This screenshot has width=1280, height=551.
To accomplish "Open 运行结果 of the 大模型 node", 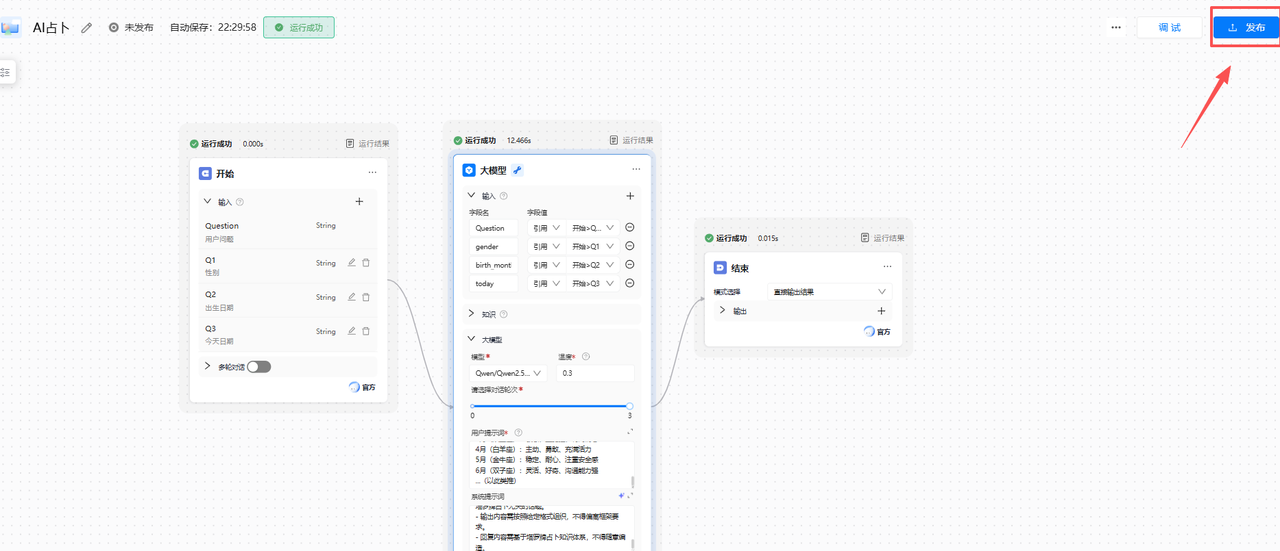I will [x=631, y=140].
